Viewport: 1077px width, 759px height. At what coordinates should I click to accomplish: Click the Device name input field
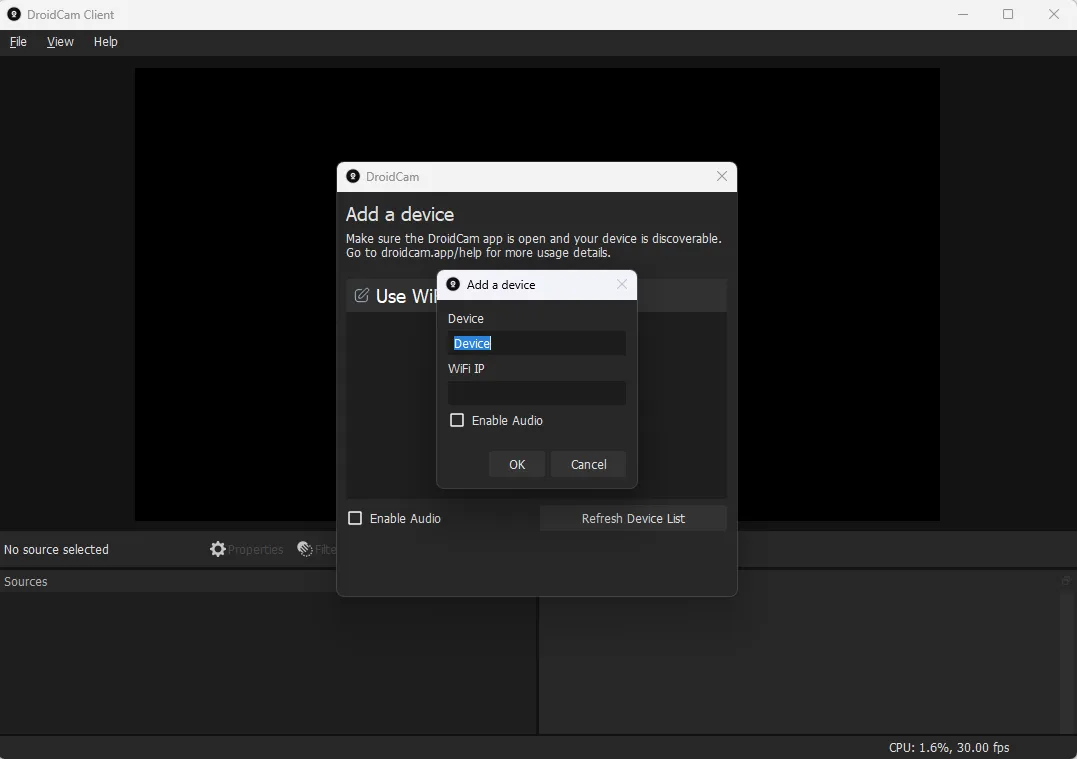(x=536, y=343)
